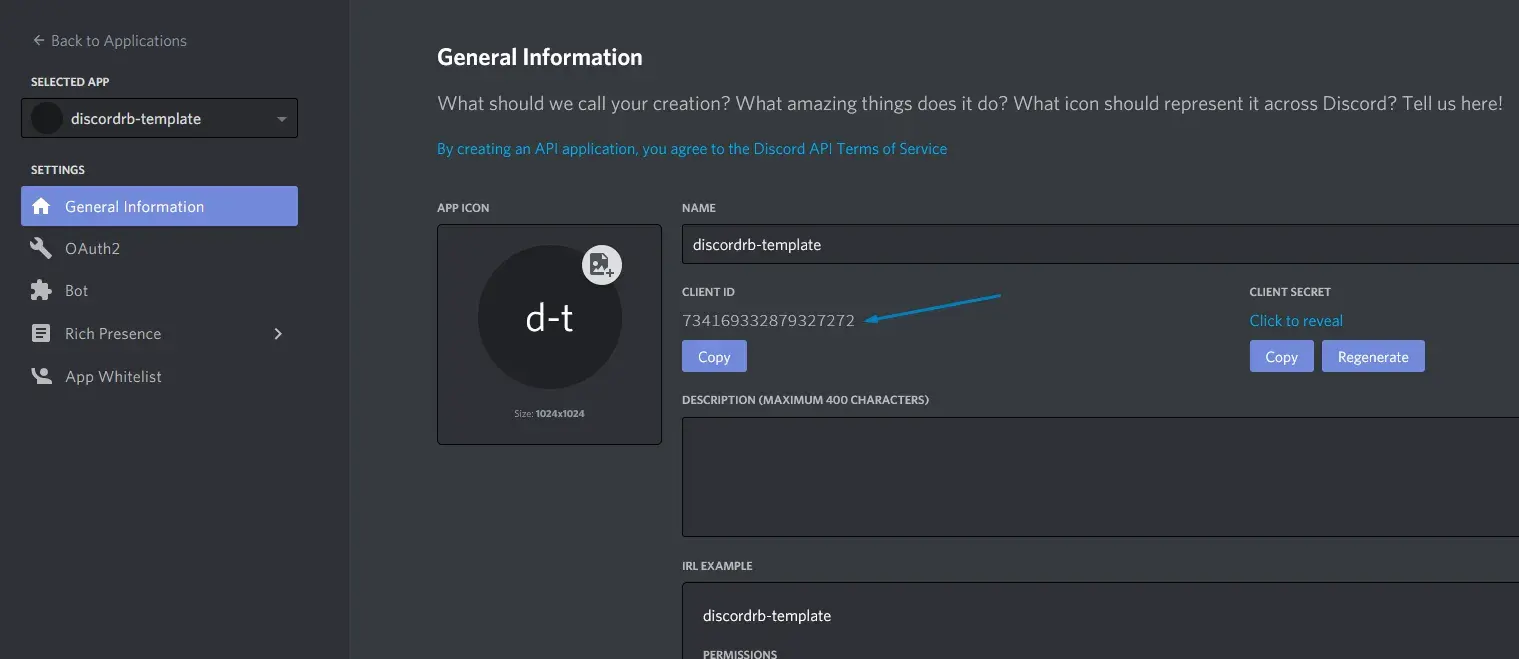
Task: Select the home icon beside General Information
Action: pyautogui.click(x=41, y=206)
